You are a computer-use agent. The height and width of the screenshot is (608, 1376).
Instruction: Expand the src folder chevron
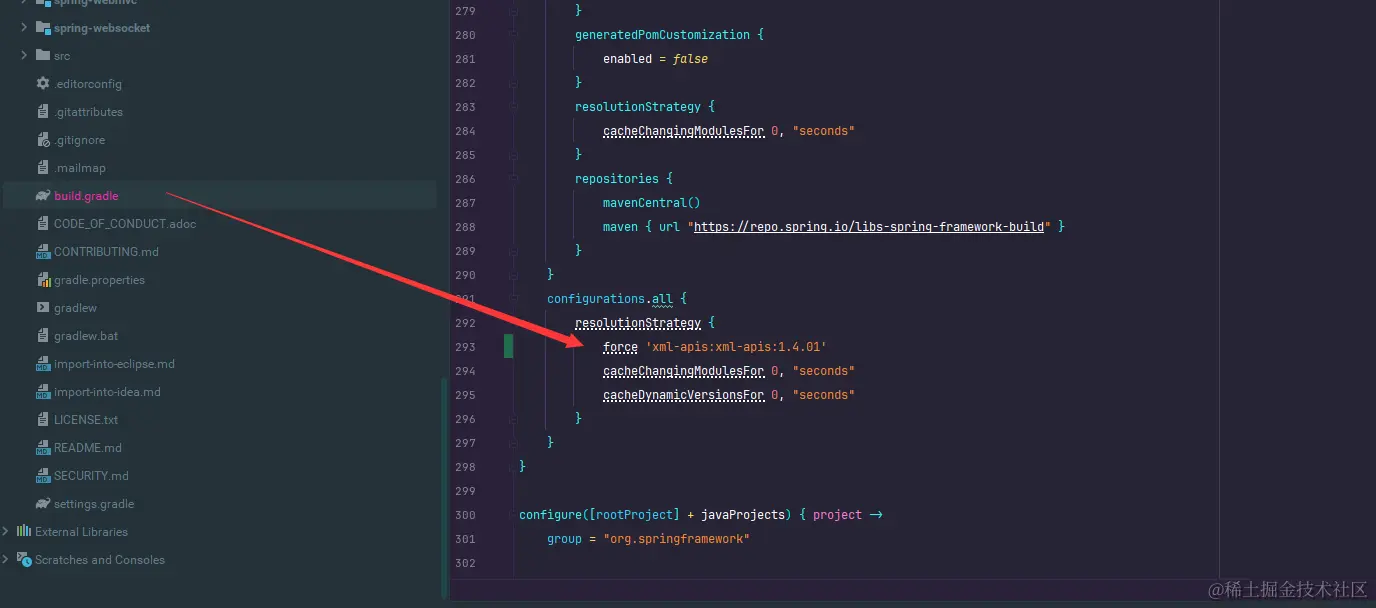(24, 56)
